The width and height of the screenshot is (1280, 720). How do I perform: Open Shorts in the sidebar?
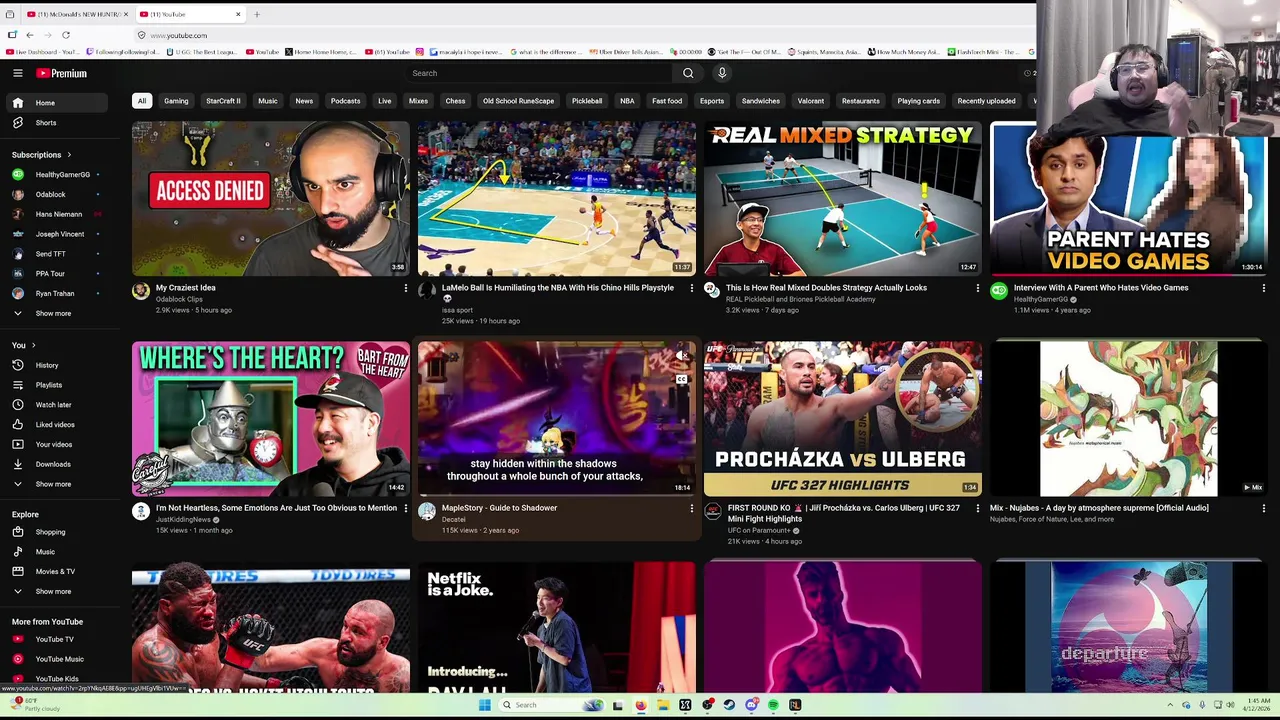pyautogui.click(x=57, y=123)
